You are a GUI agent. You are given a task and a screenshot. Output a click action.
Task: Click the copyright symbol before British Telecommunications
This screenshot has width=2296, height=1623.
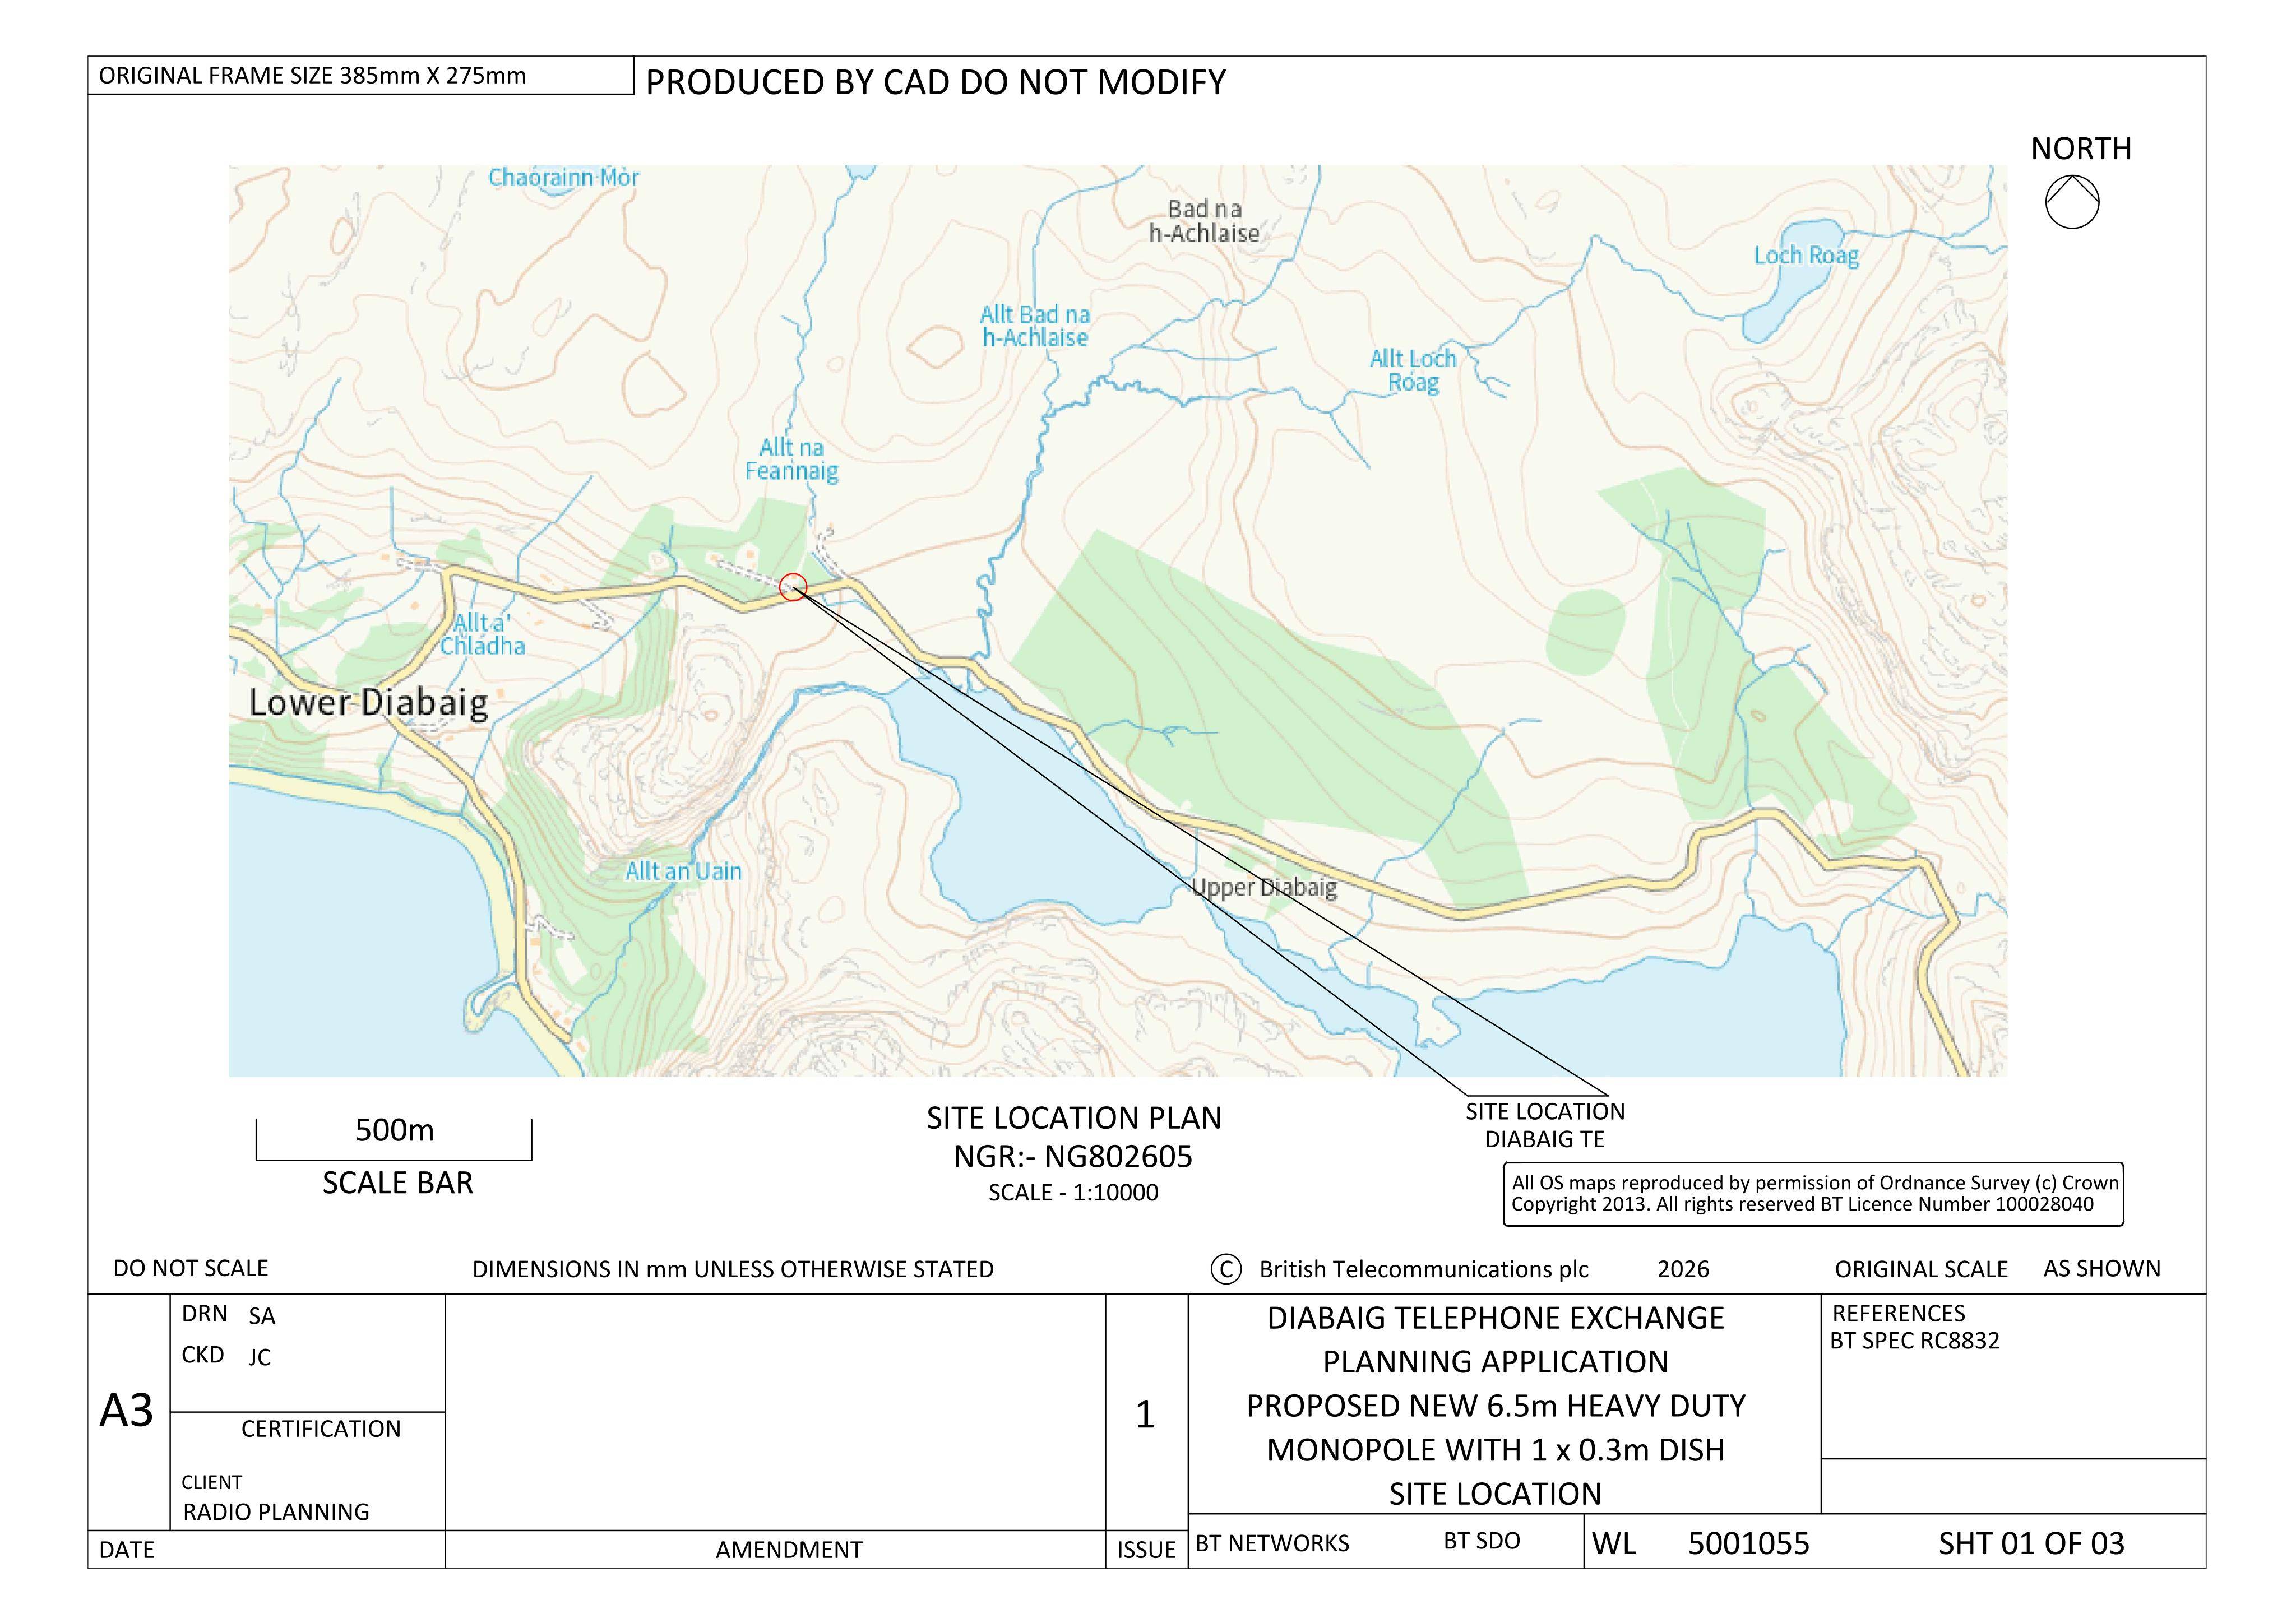coord(1226,1269)
